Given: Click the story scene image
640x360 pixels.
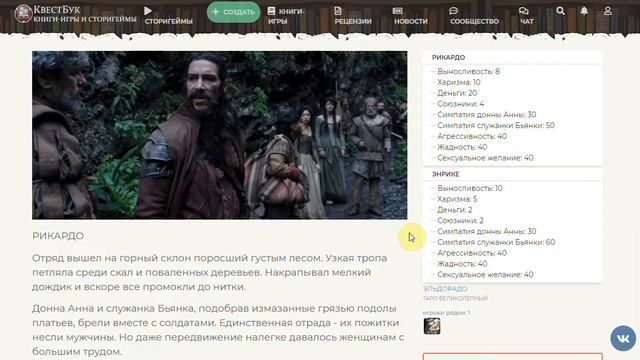Looking at the screenshot, I should coord(220,135).
